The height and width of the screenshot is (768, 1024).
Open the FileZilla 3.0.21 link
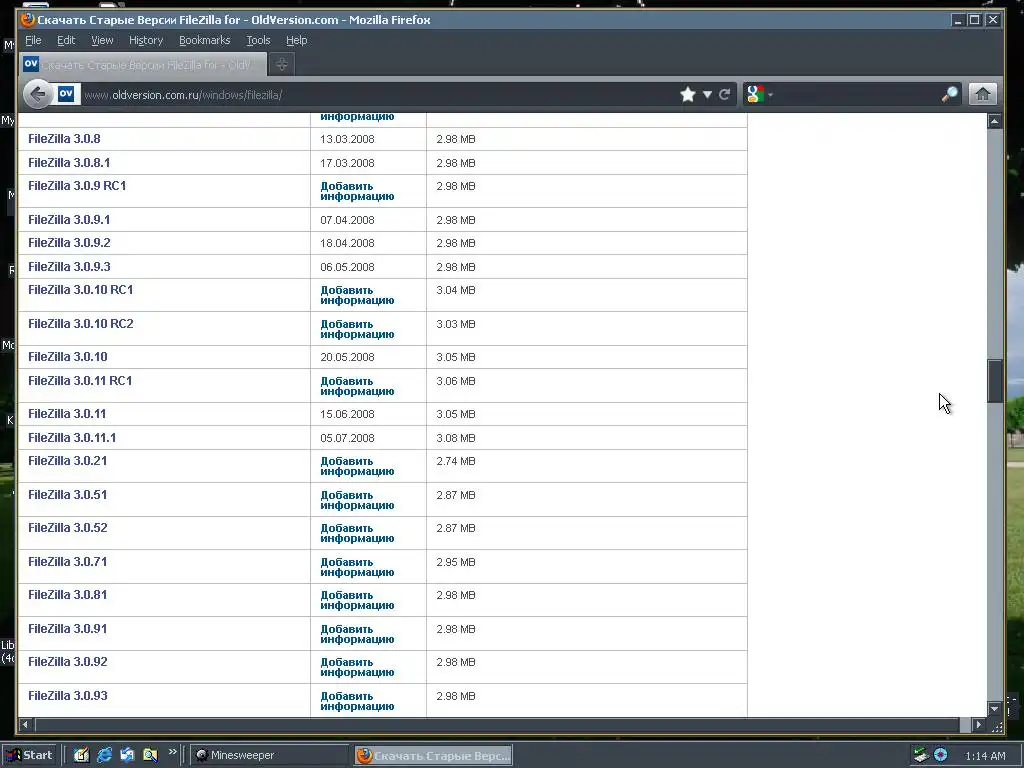[x=67, y=460]
